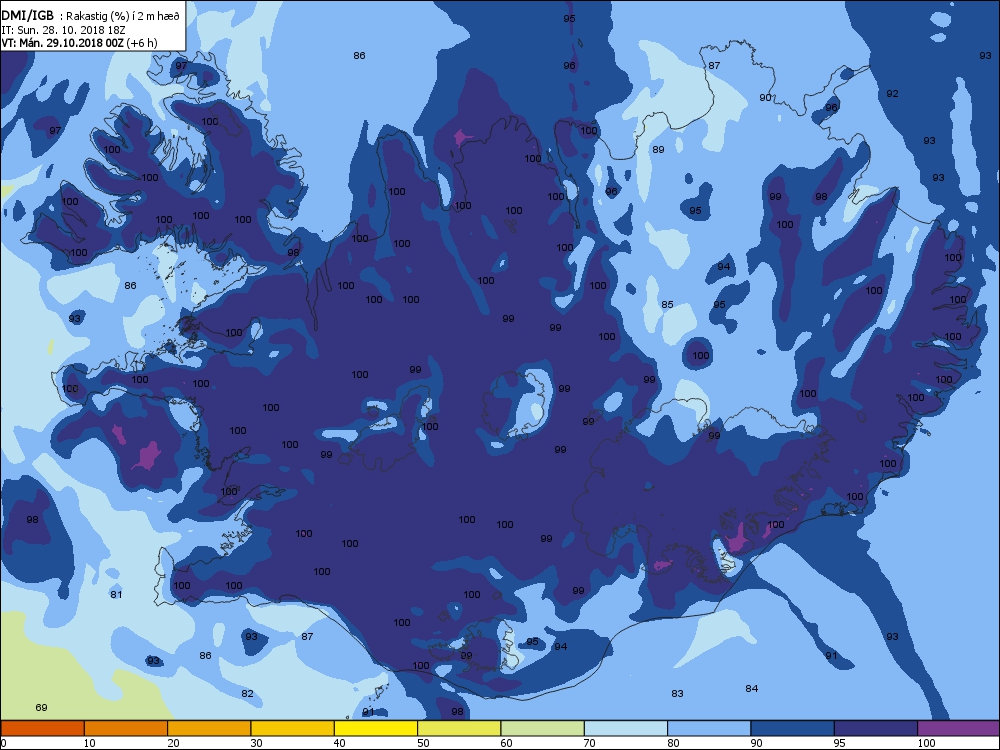Click the dark blue 90–95 legend swatch
This screenshot has width=1000, height=750.
point(793,728)
